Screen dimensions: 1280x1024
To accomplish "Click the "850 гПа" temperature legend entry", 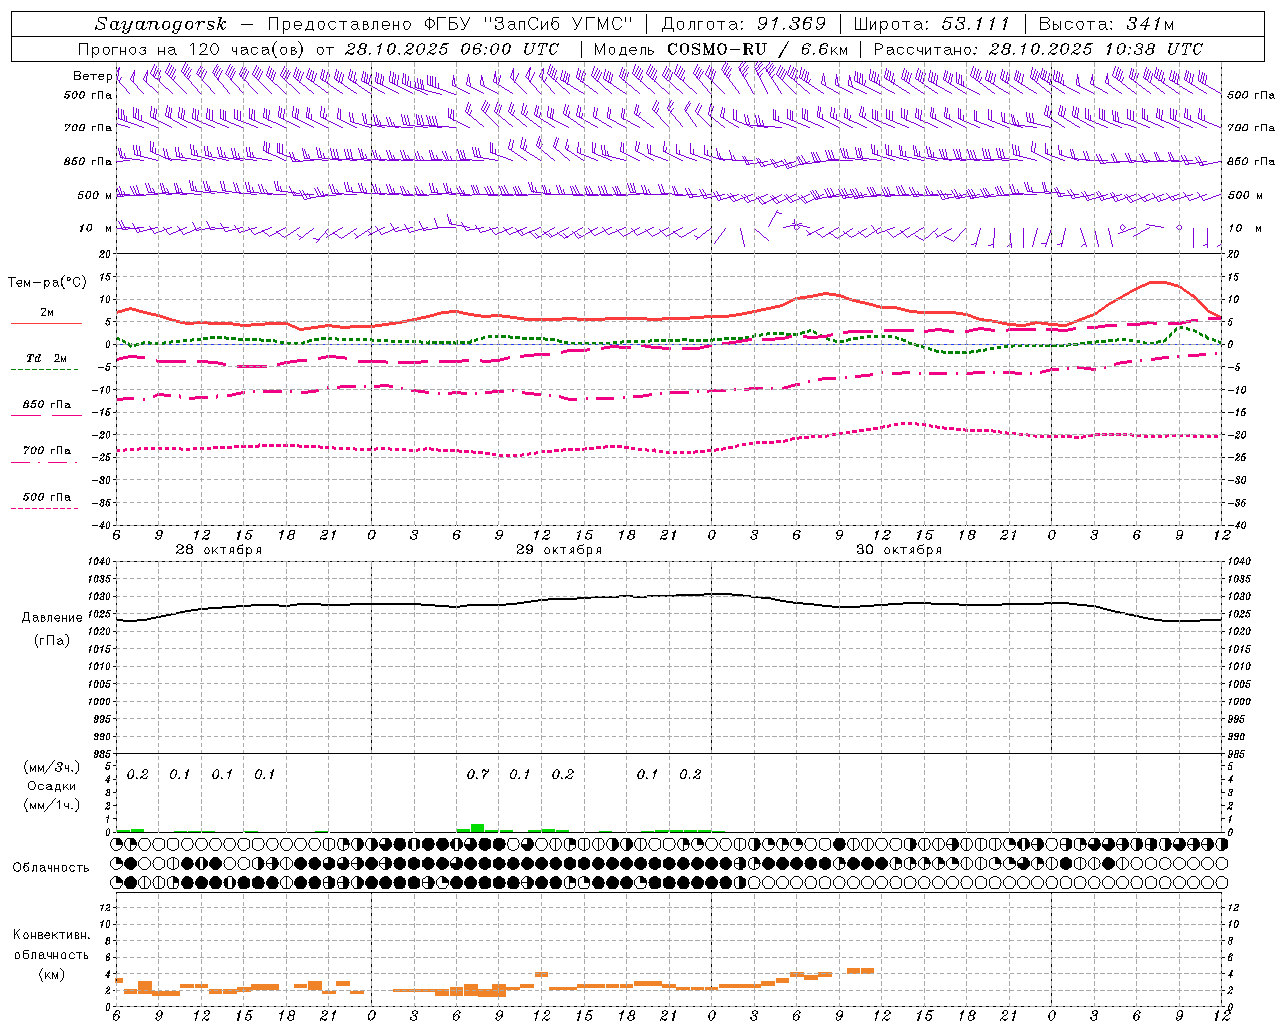I will coord(47,405).
